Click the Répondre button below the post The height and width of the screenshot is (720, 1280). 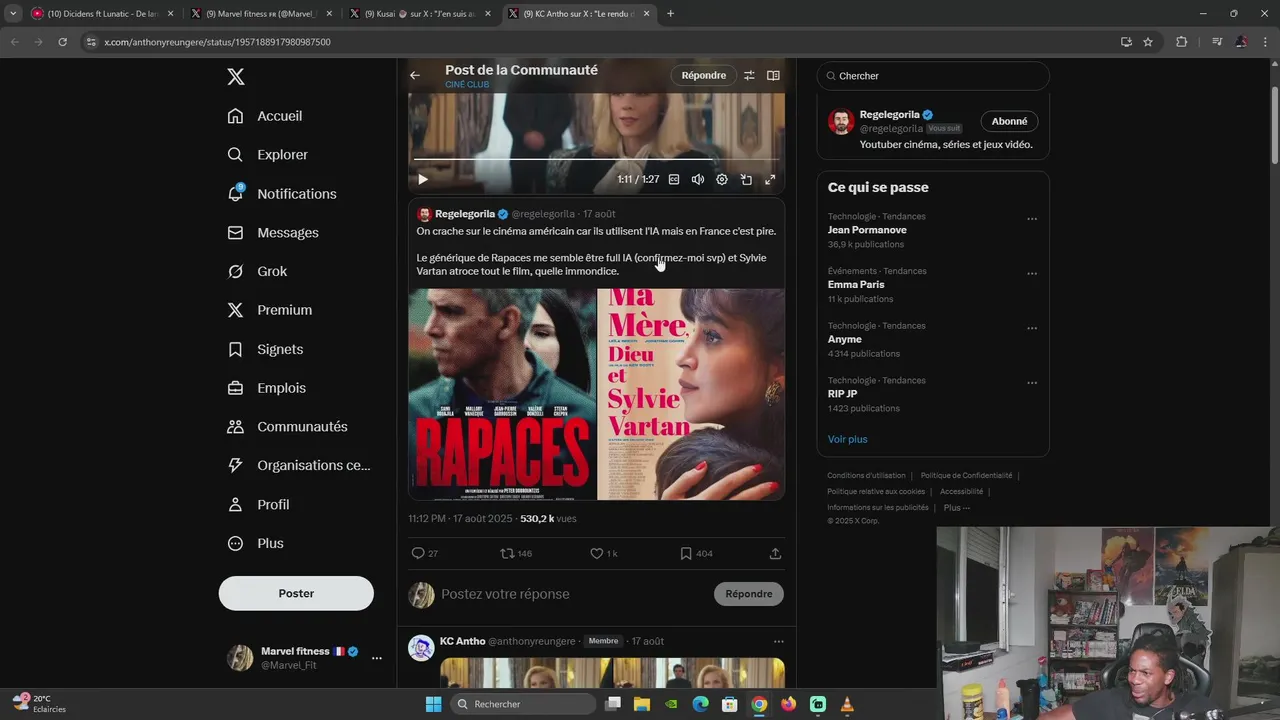tap(749, 594)
